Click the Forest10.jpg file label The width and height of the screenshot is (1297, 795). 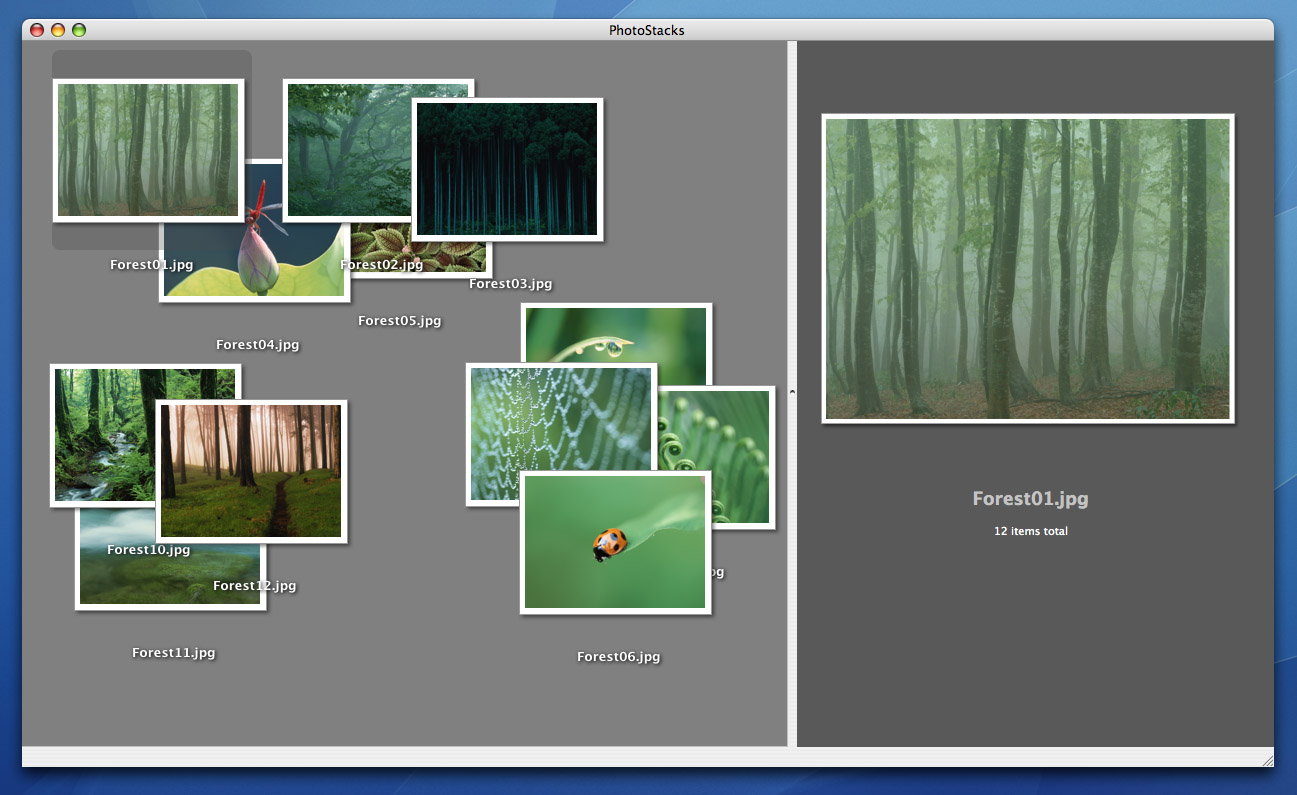(x=149, y=550)
